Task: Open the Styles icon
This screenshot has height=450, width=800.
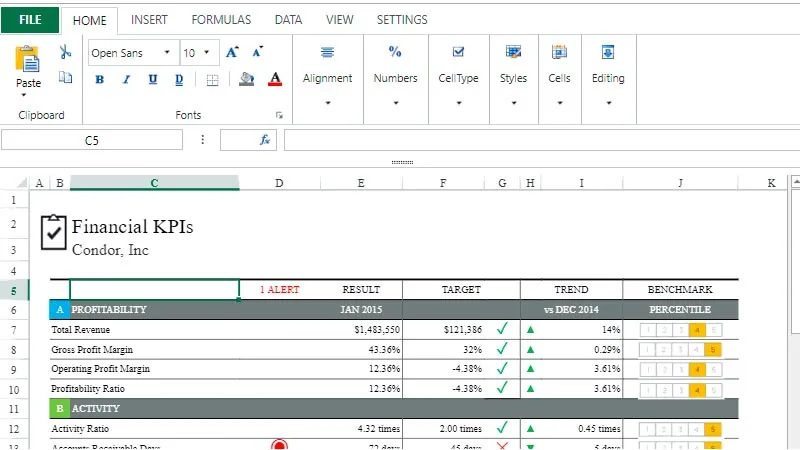Action: [x=513, y=52]
